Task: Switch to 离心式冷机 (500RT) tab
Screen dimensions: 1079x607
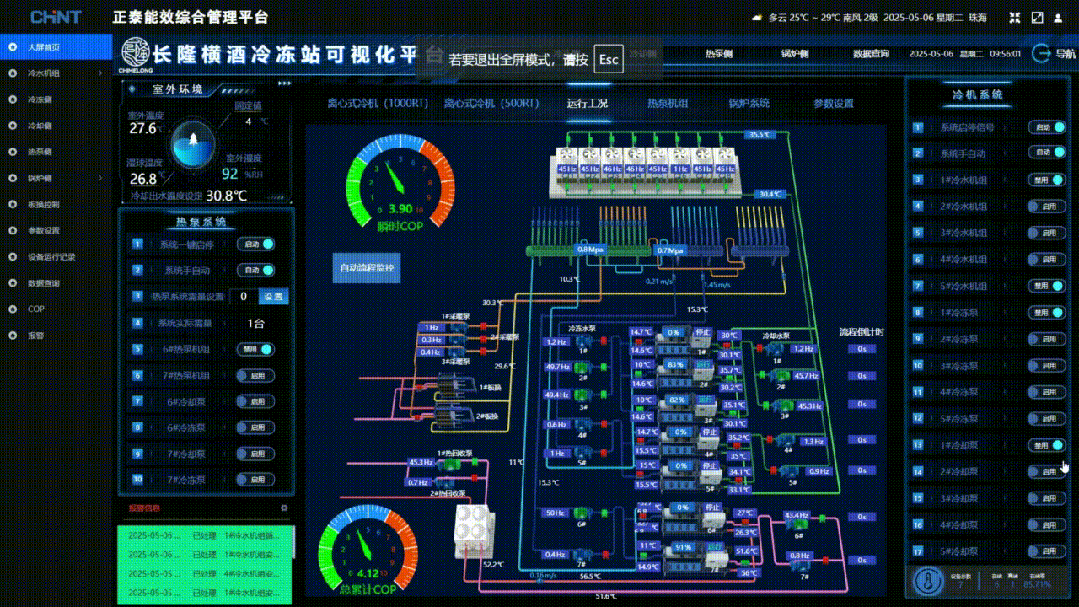Action: [x=491, y=103]
